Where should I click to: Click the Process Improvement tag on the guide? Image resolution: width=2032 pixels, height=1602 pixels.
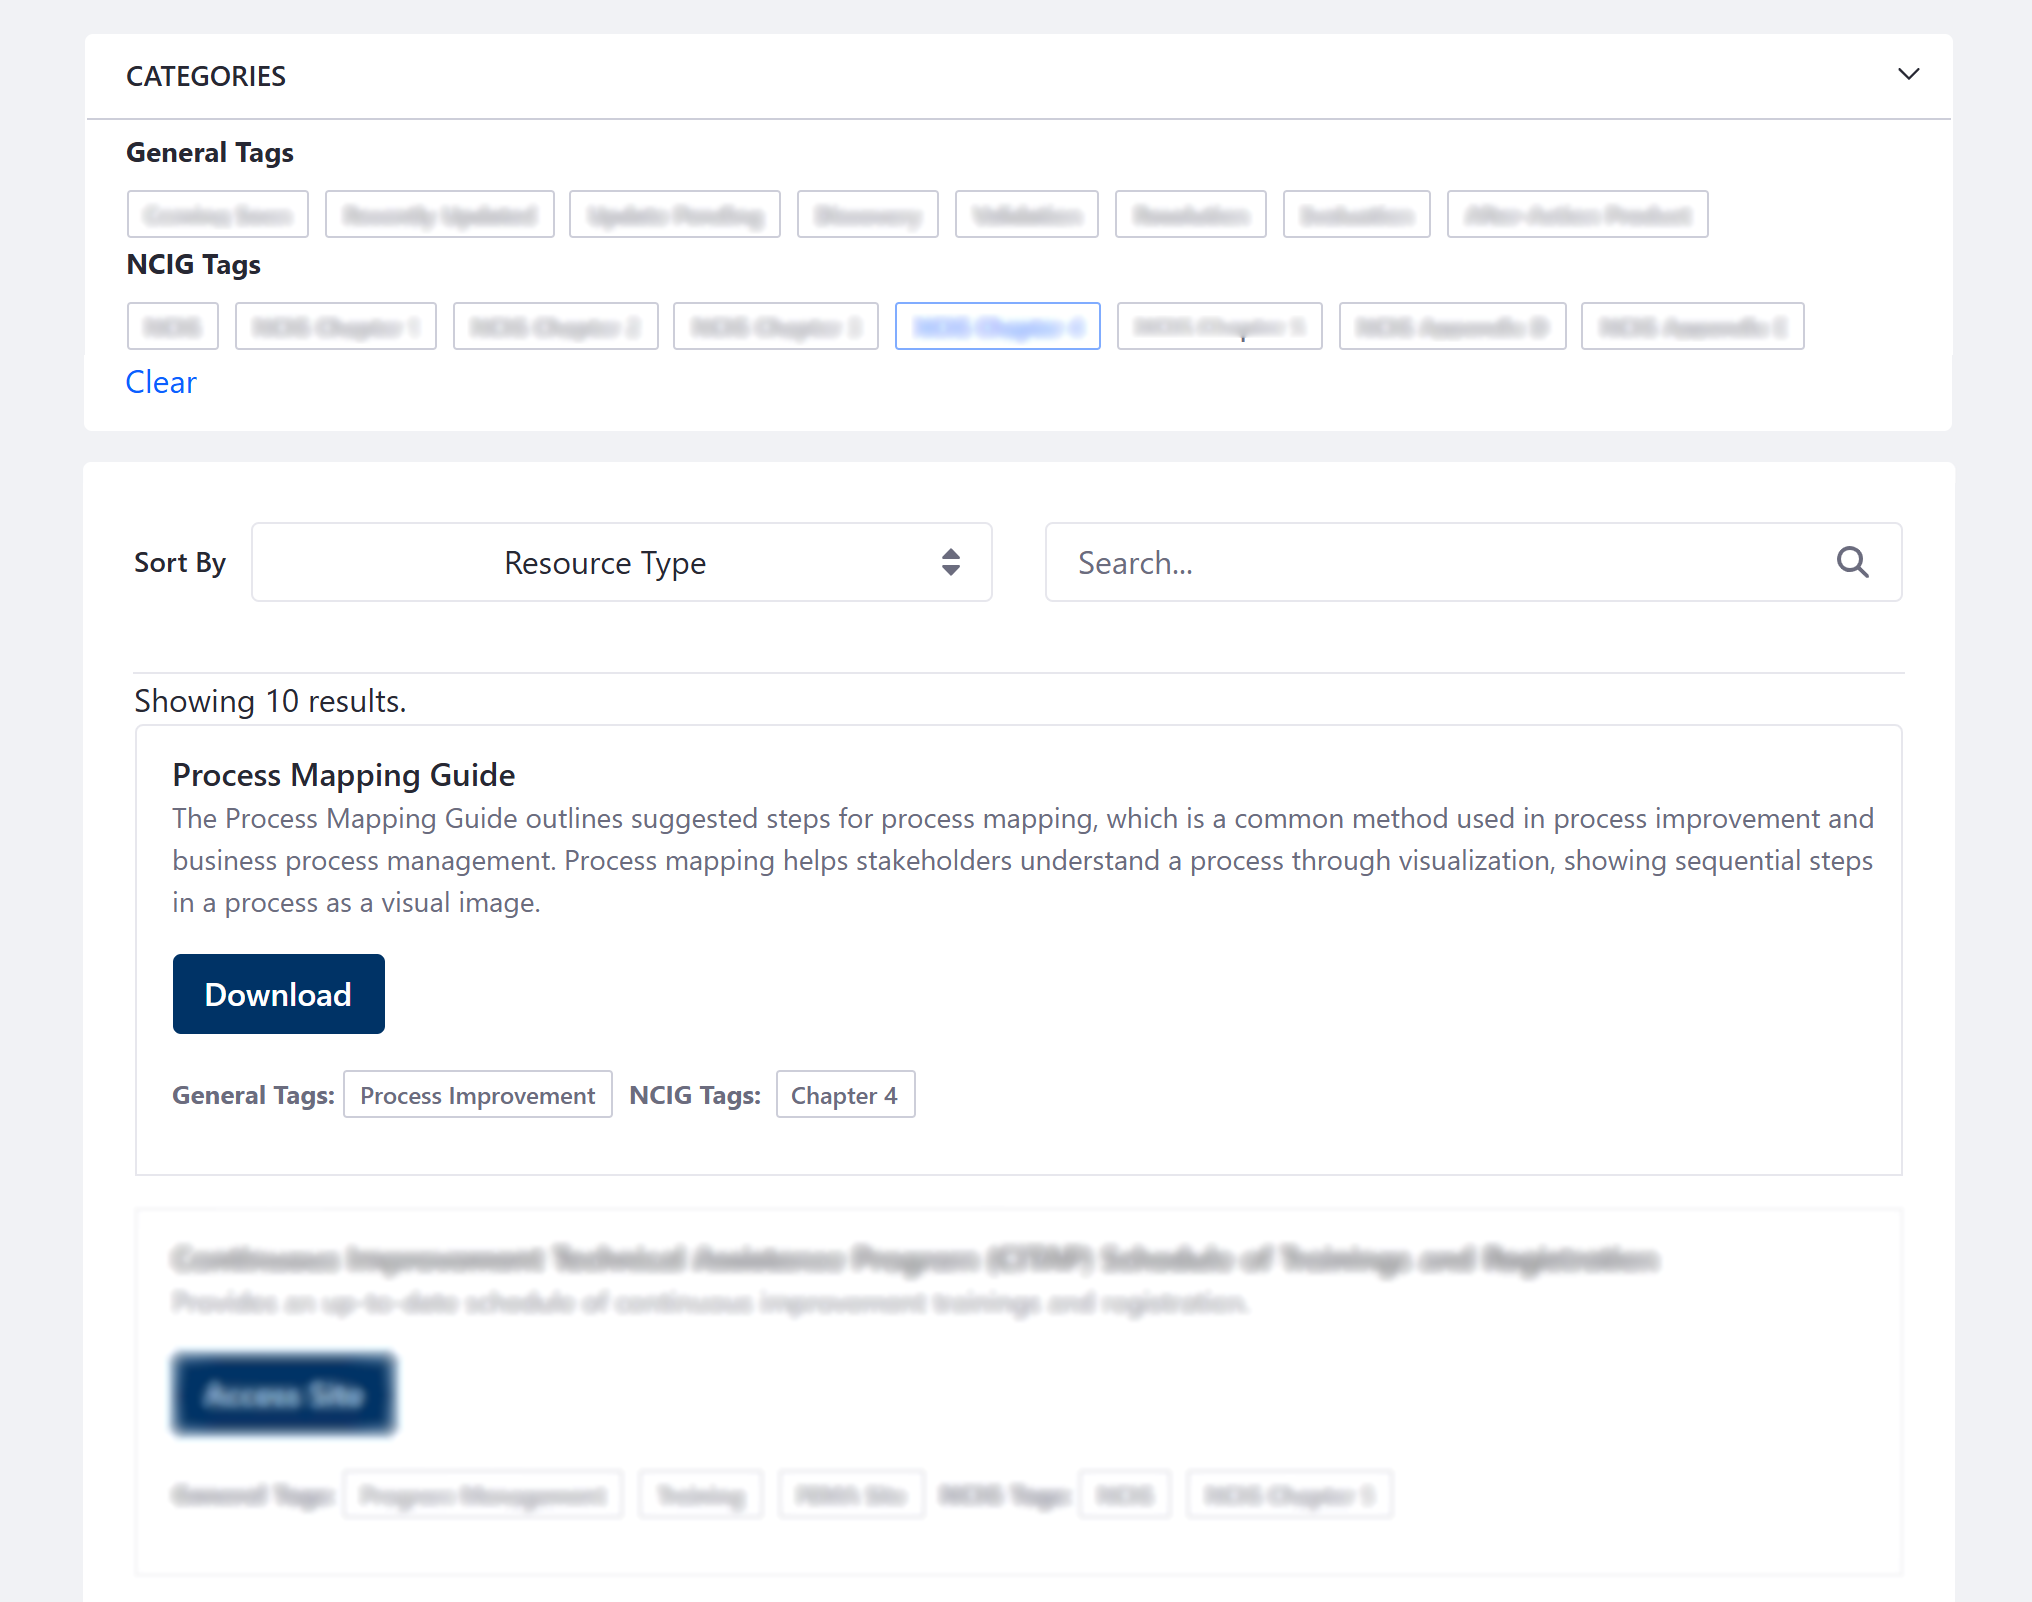pos(477,1094)
